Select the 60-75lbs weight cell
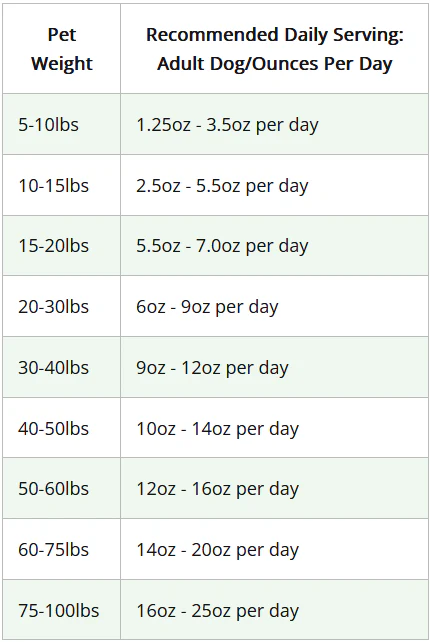 61,549
